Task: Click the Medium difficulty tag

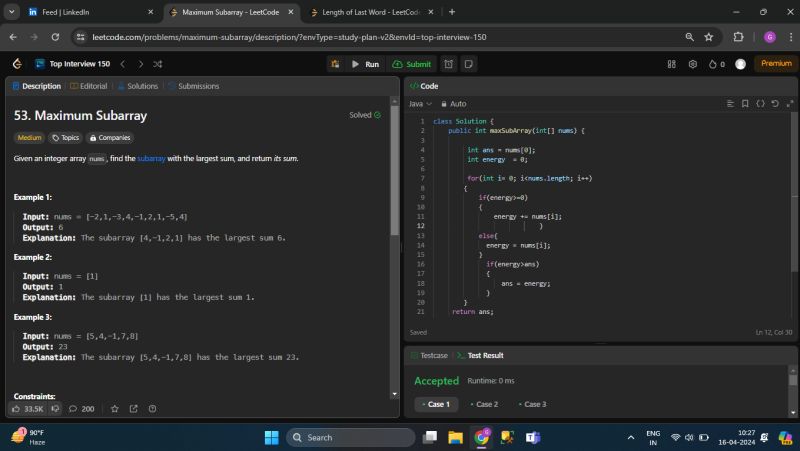Action: point(29,137)
